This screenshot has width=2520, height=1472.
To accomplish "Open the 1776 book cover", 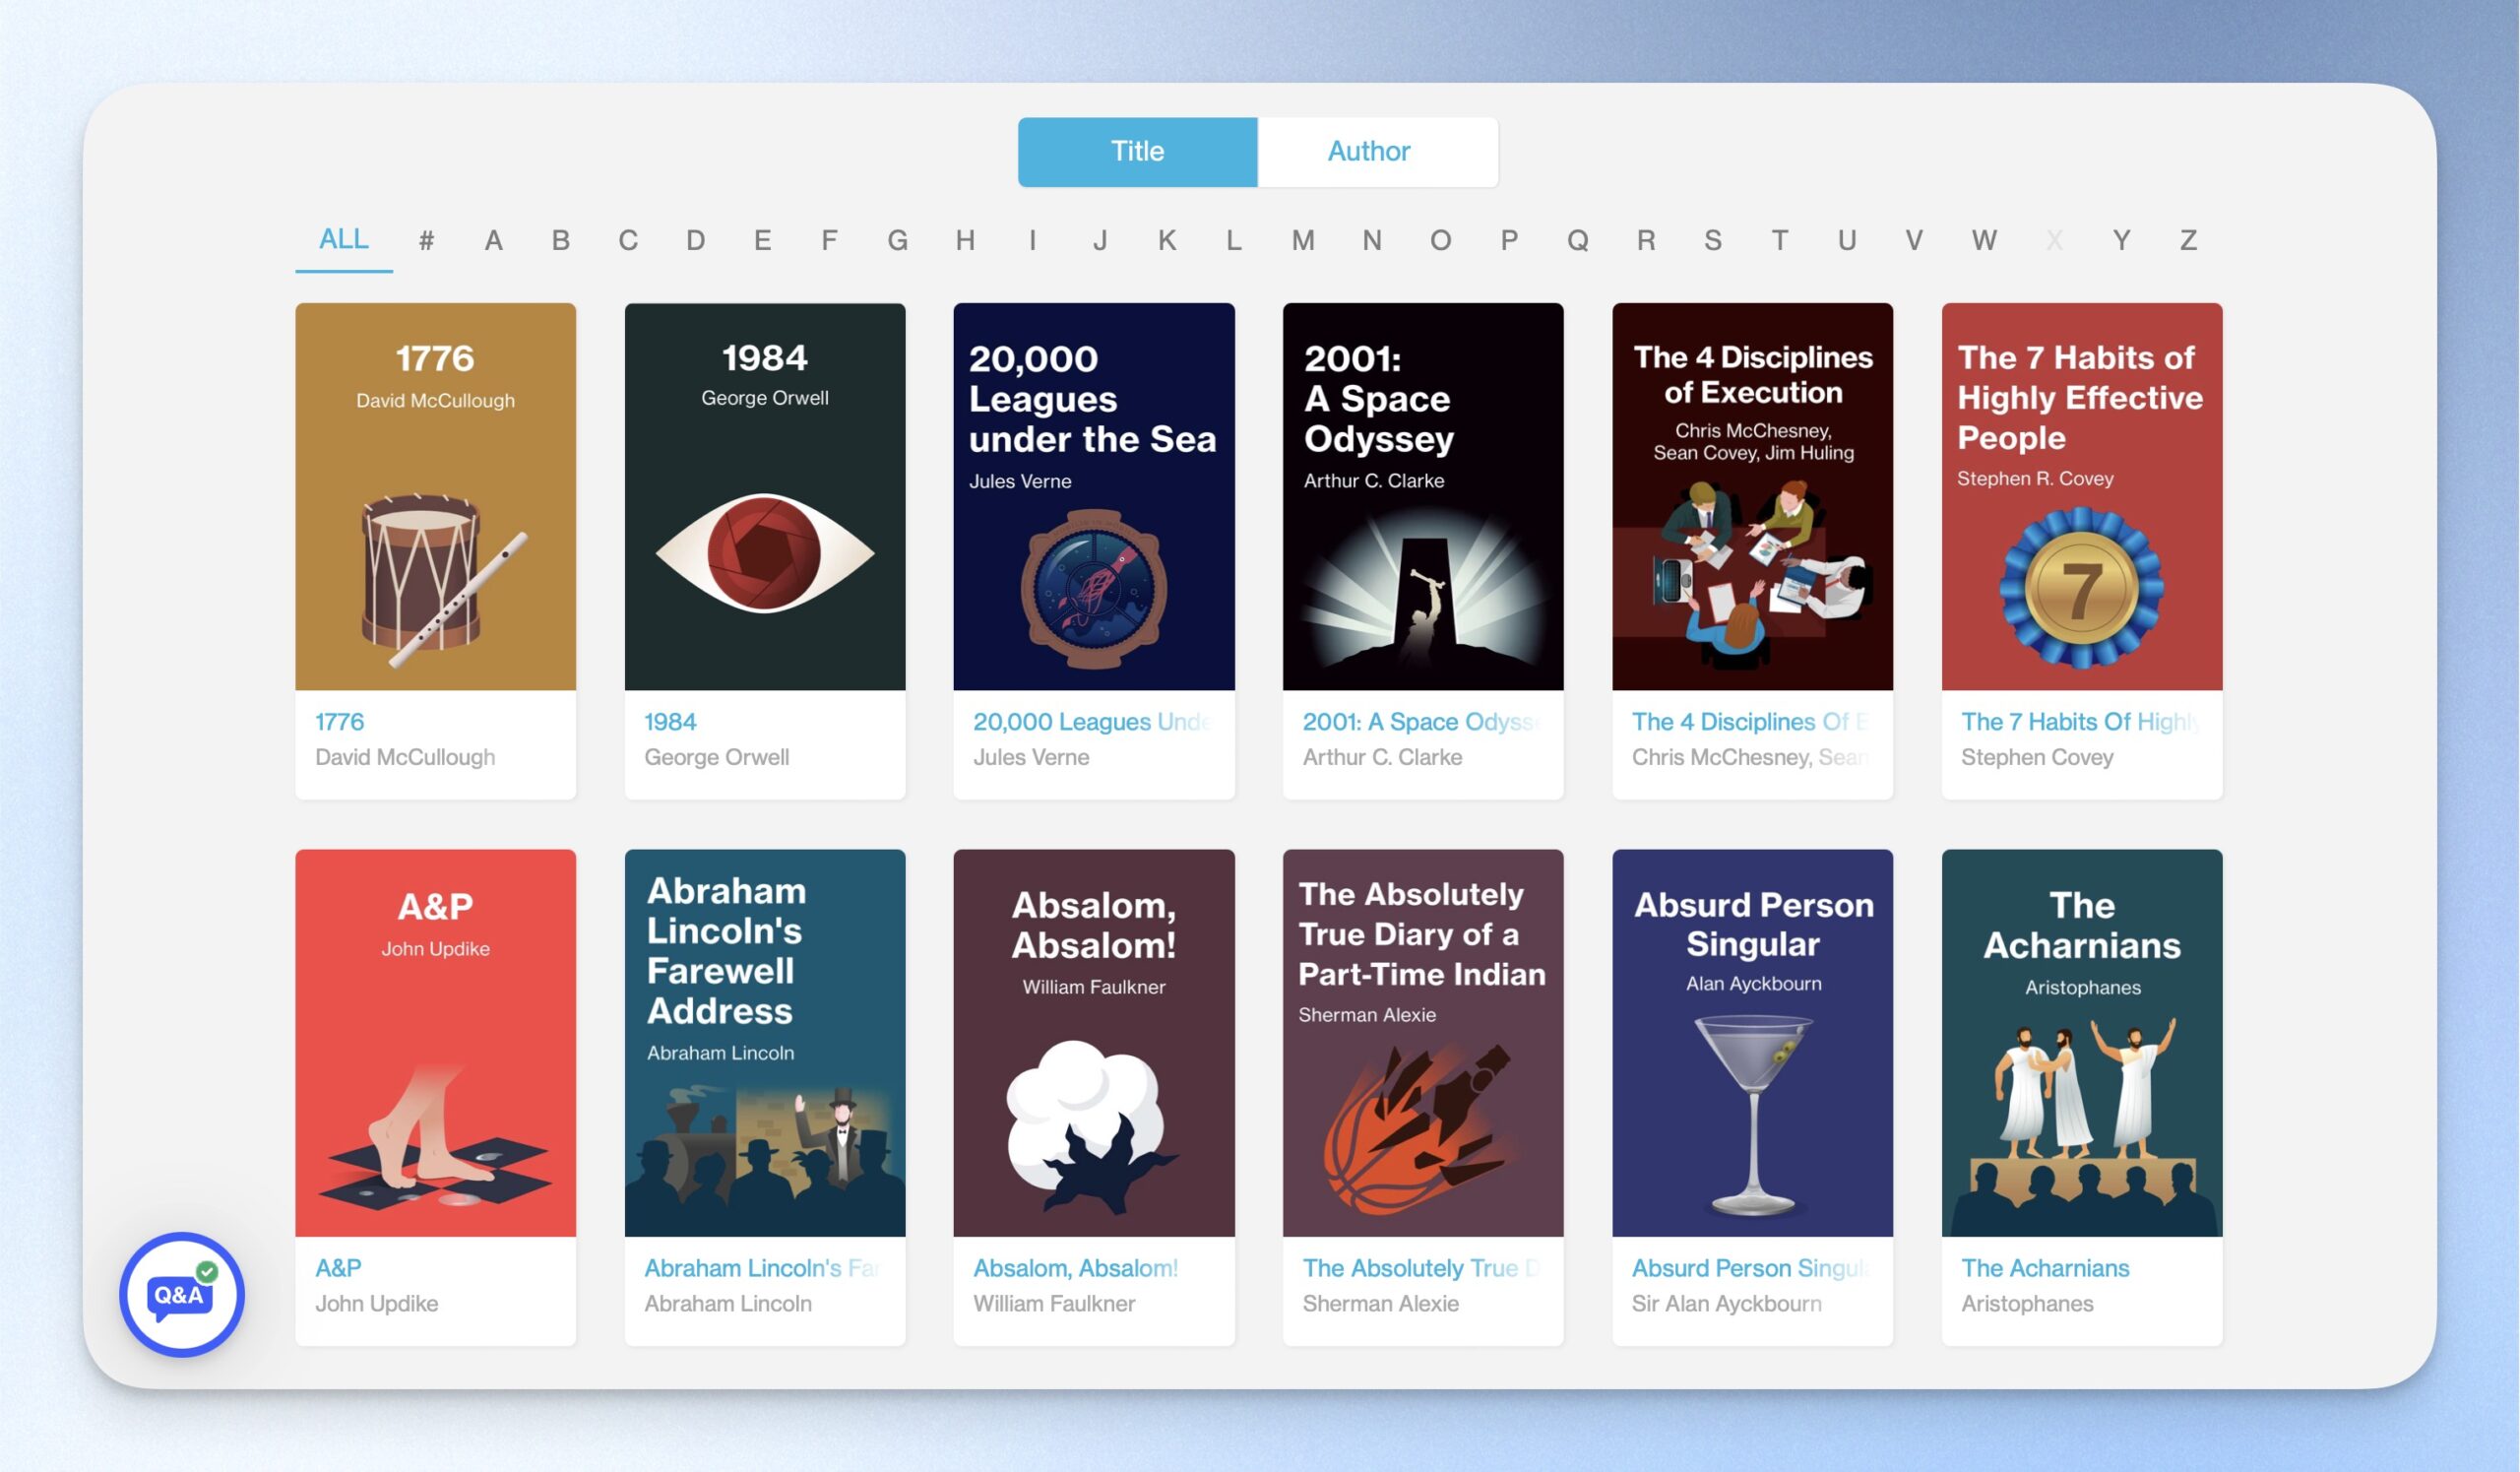I will coord(435,496).
